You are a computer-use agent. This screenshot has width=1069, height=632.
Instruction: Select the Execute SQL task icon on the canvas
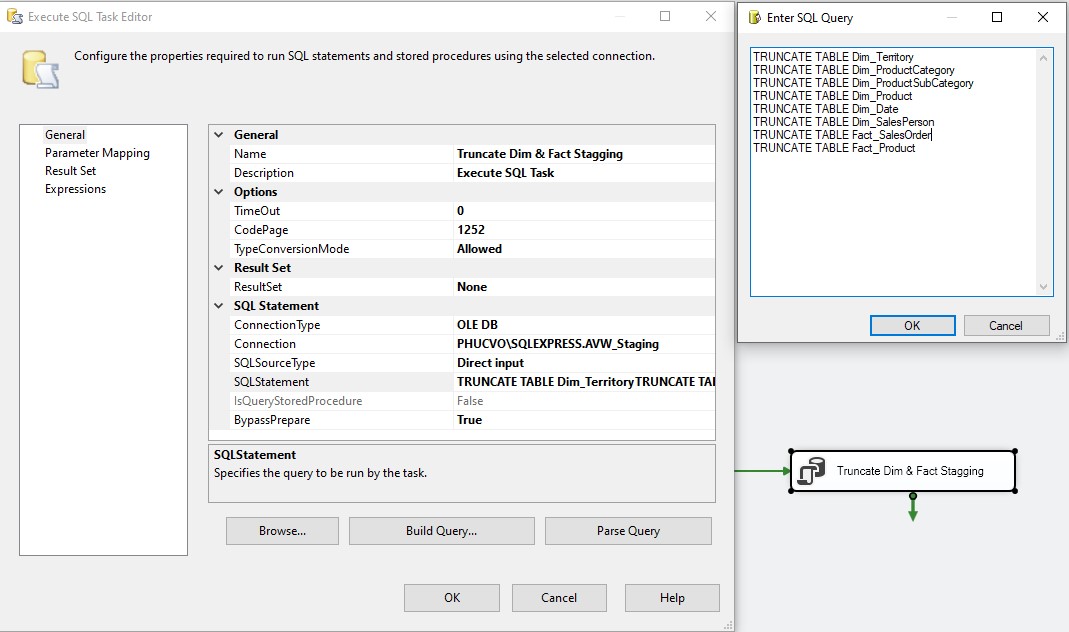(811, 471)
